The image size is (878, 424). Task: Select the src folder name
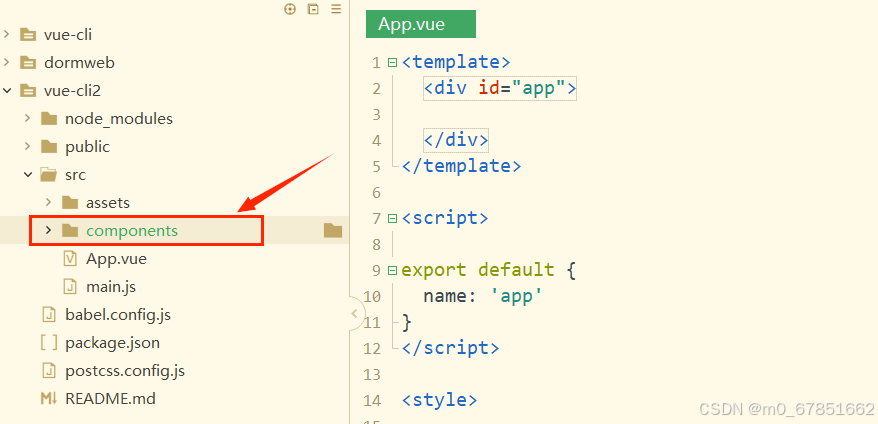pos(75,175)
